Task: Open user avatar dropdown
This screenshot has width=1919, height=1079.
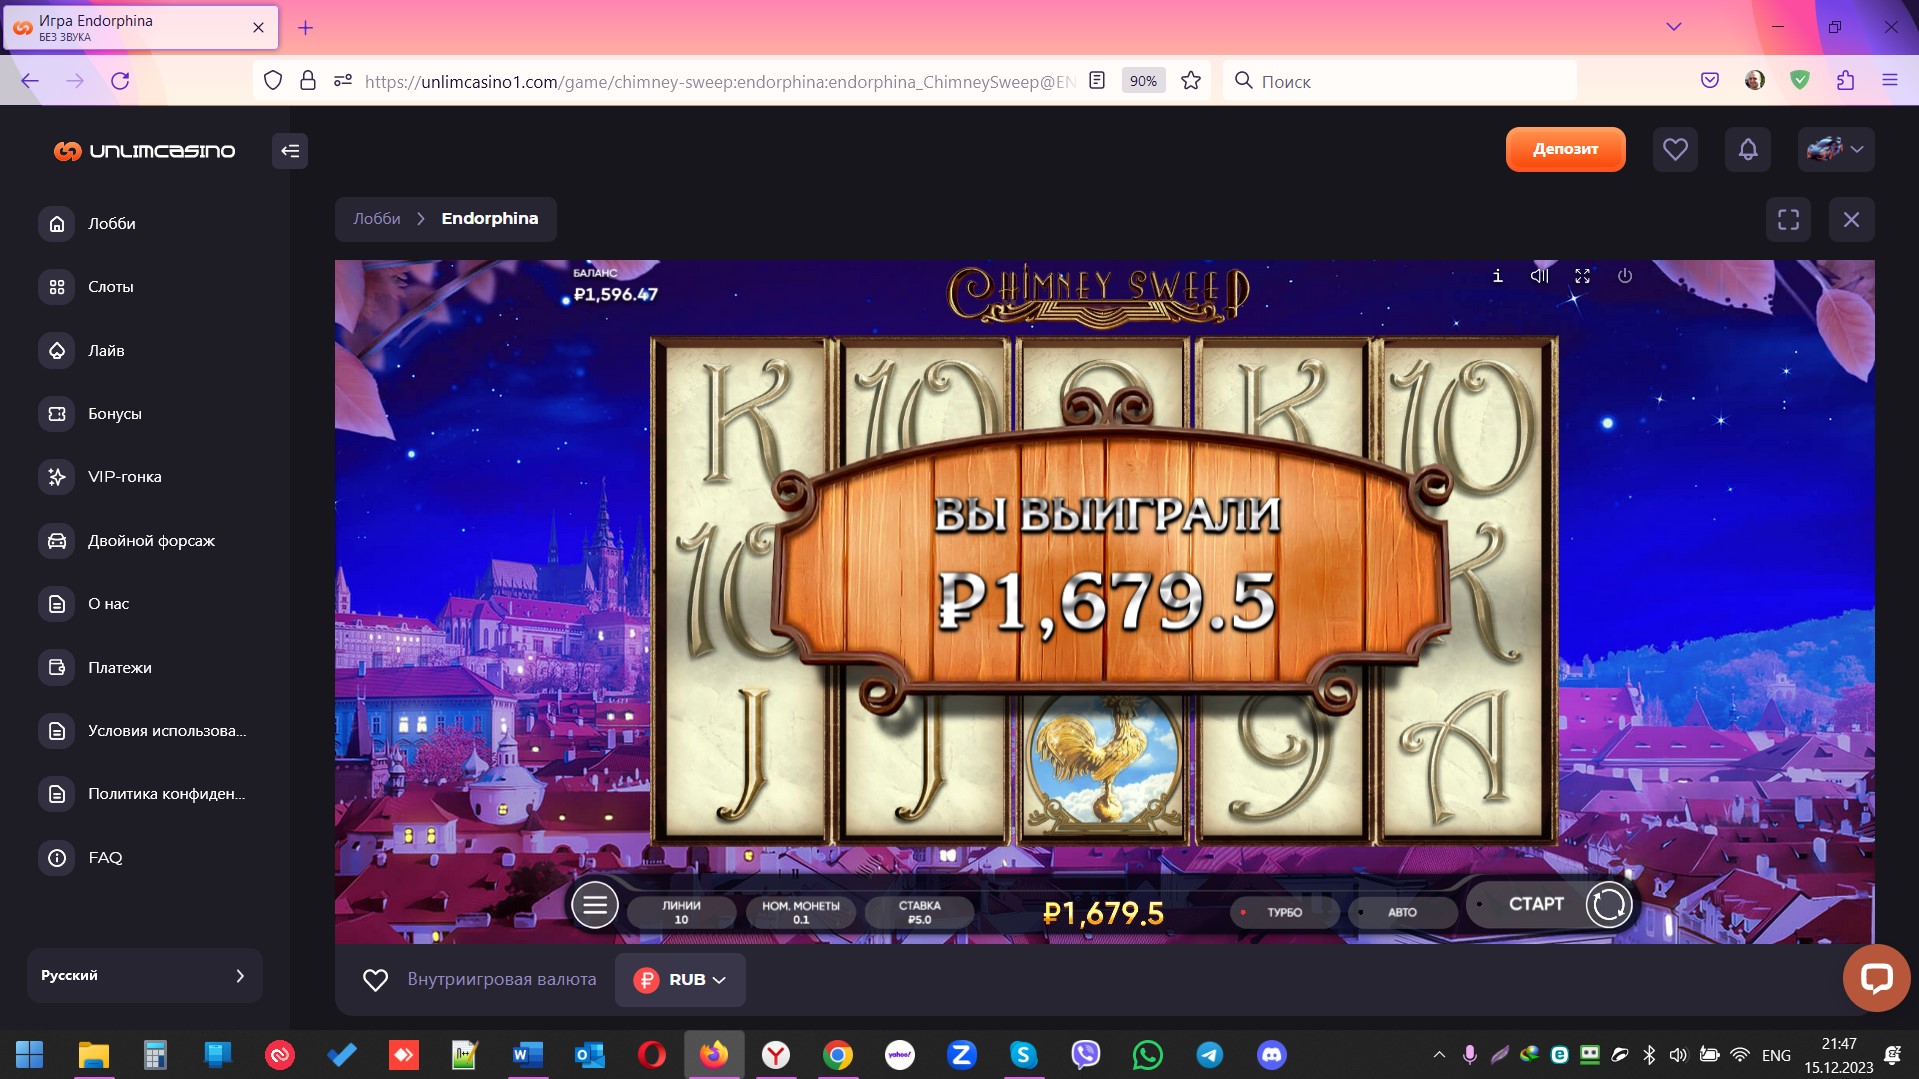Action: (1835, 150)
